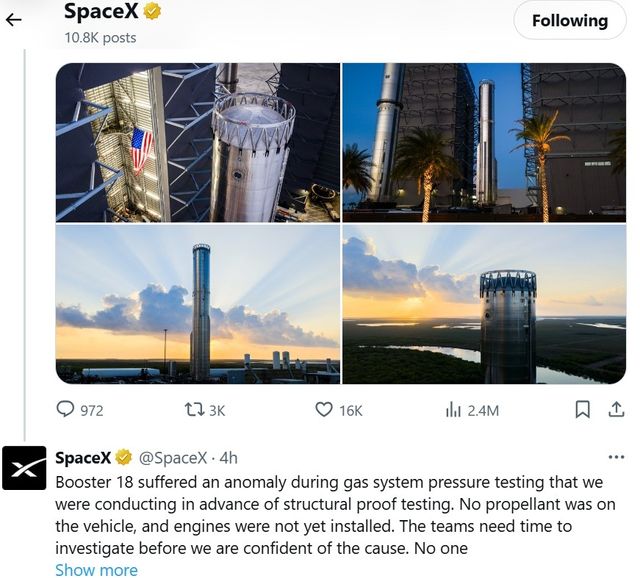Expand tweet text with Show more
The width and height of the screenshot is (640, 578).
pos(96,570)
